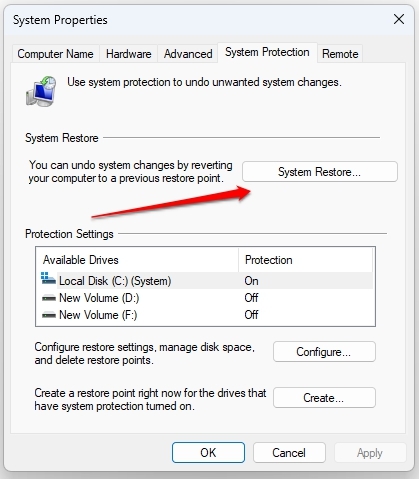419x479 pixels.
Task: Launch System Restore... wizard button
Action: 320,172
